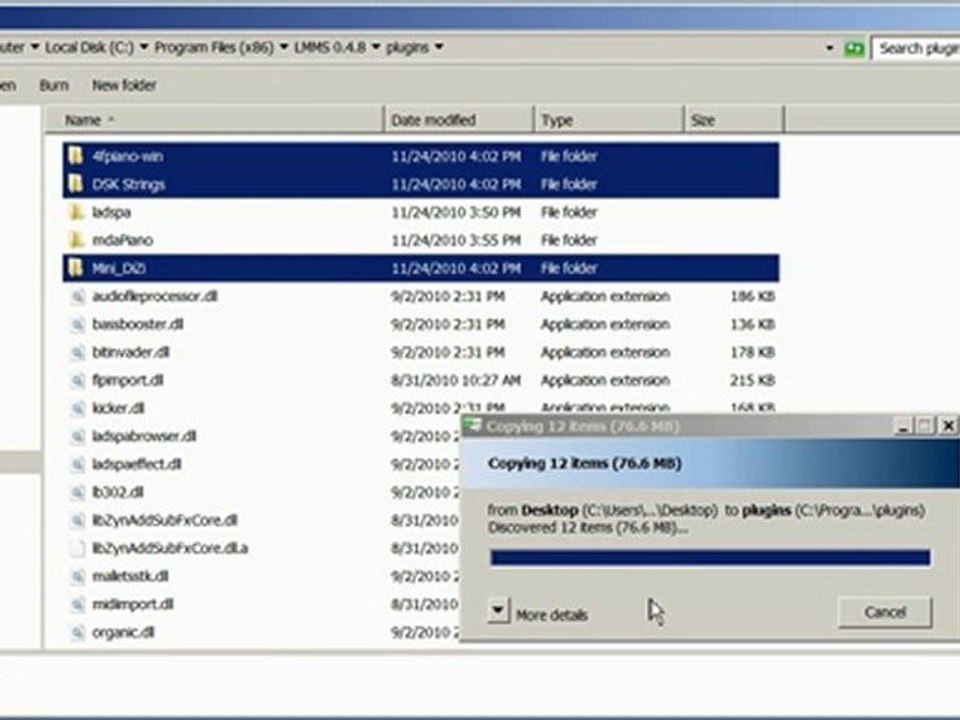Click the Mini_DiZi folder icon
Image resolution: width=960 pixels, height=720 pixels.
76,268
